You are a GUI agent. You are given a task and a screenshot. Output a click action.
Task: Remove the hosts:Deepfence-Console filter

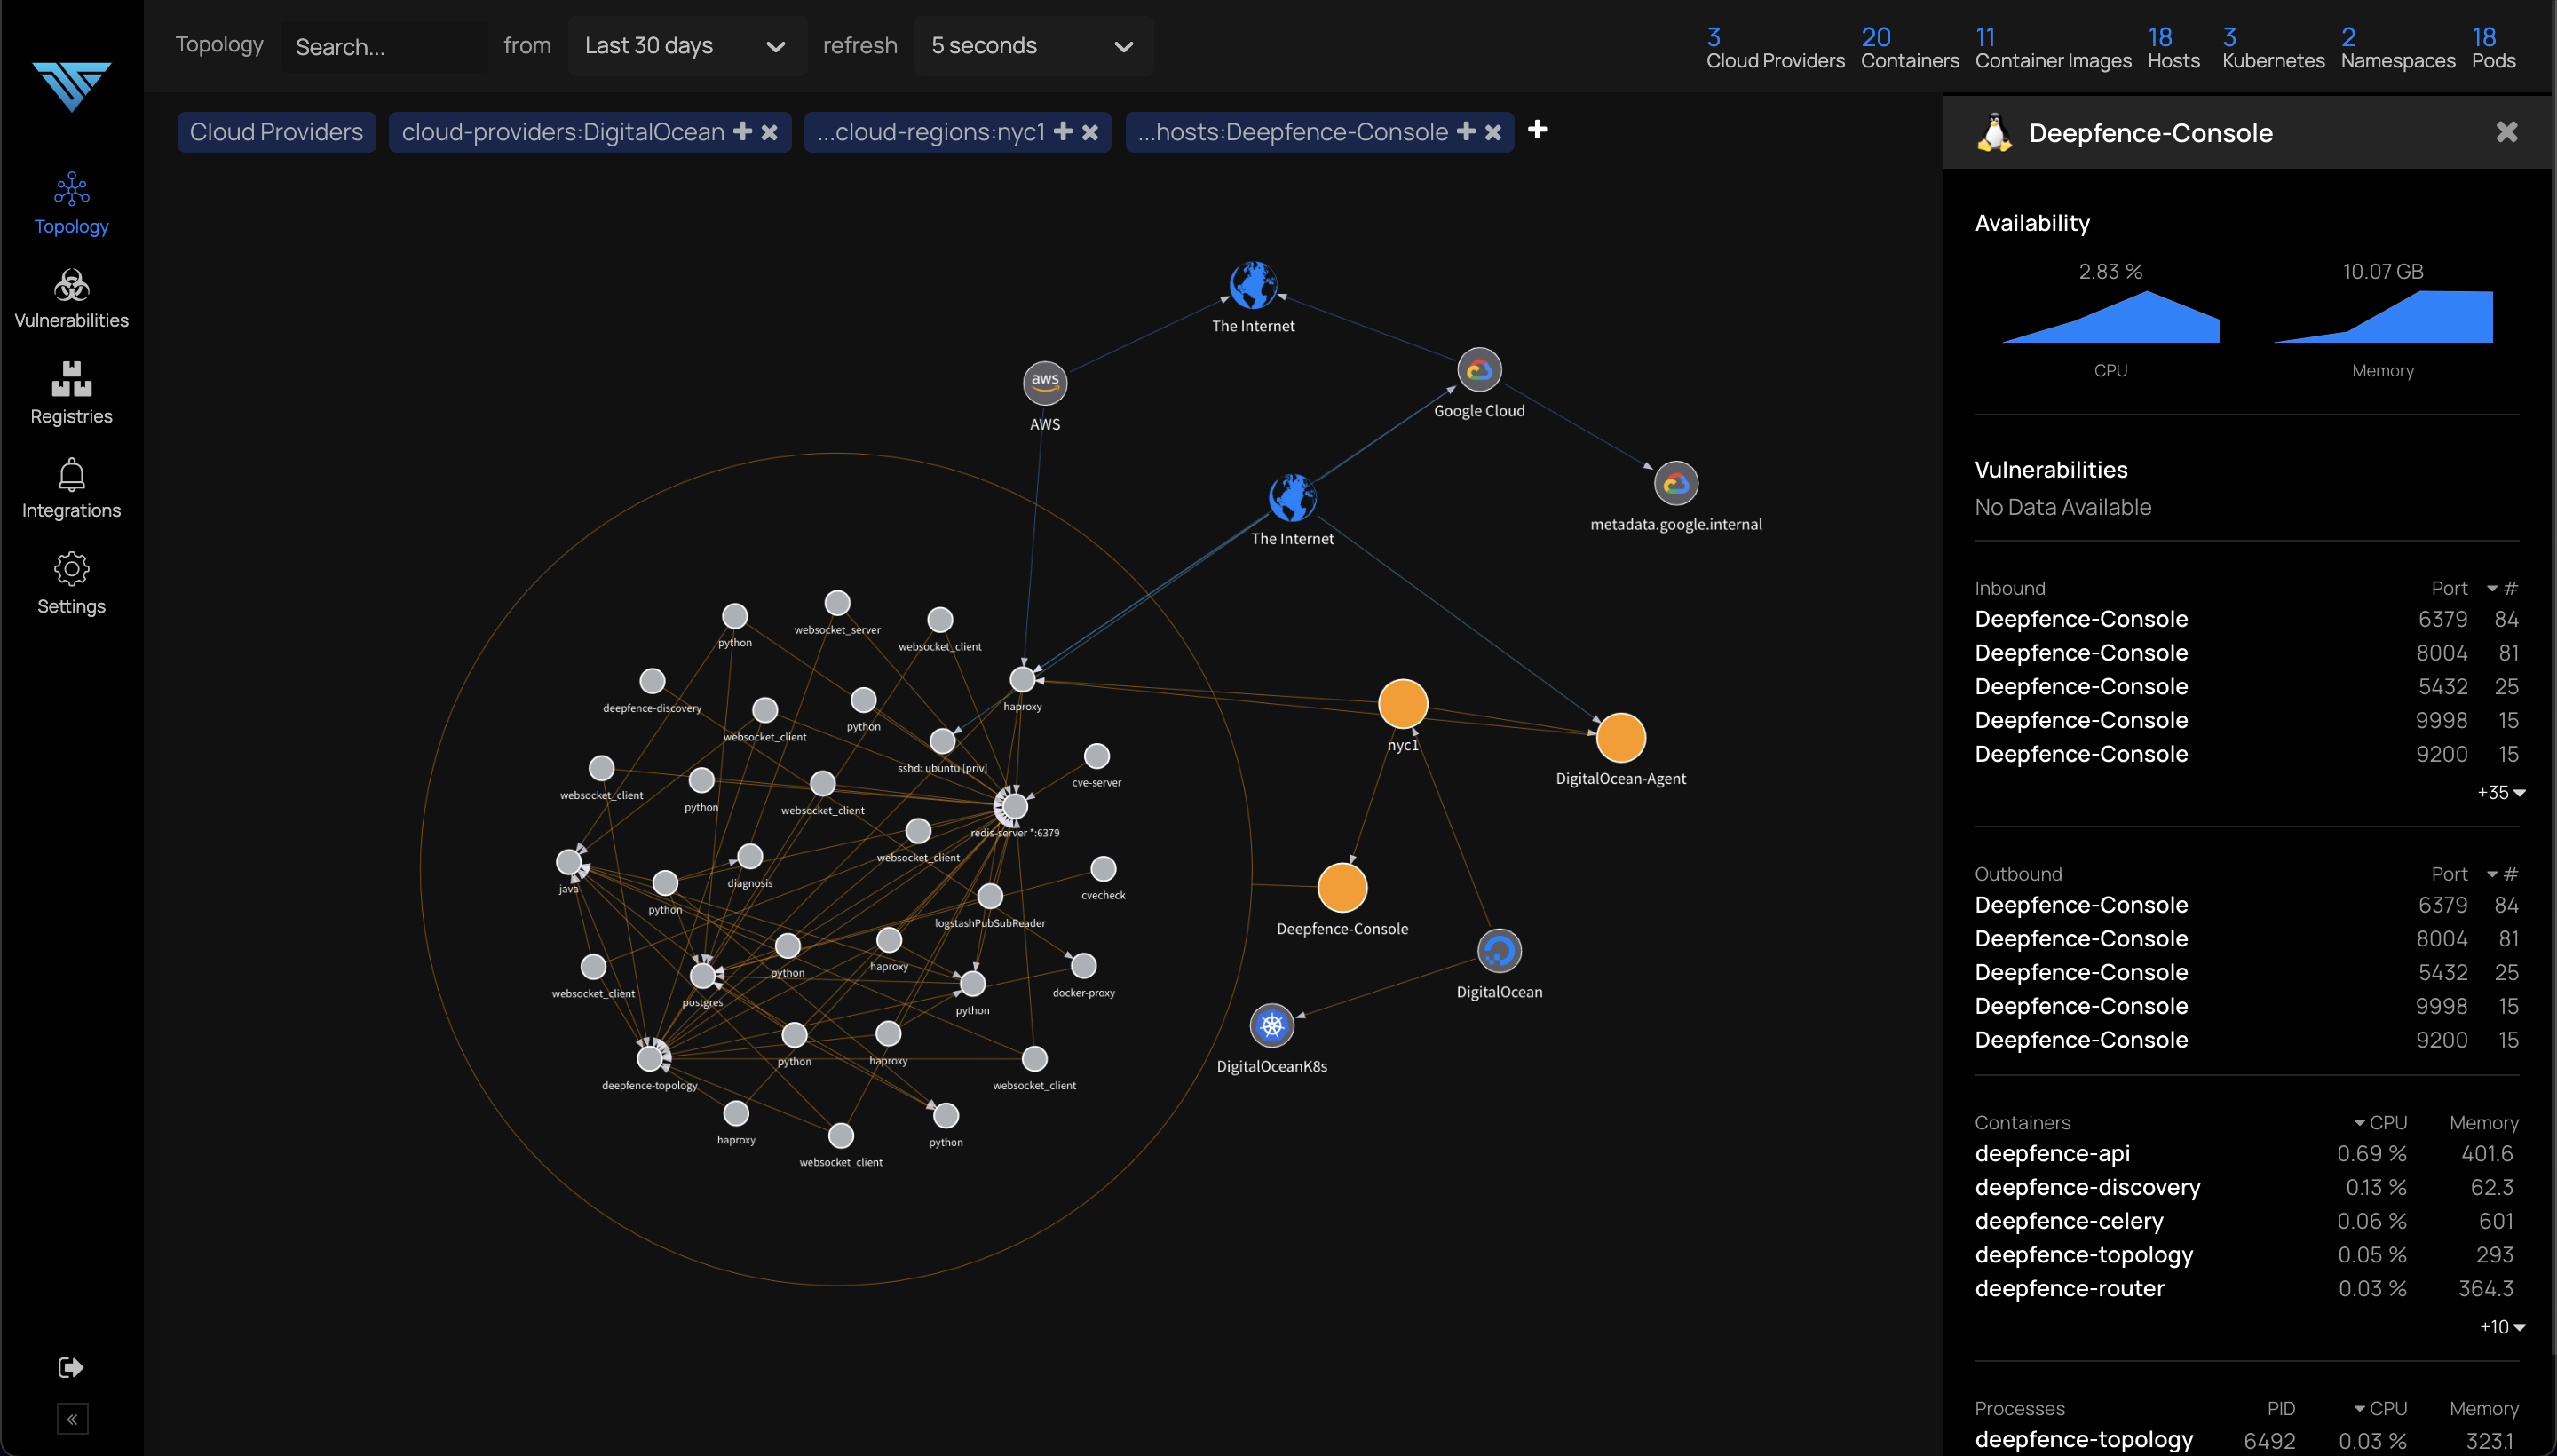pyautogui.click(x=1492, y=132)
